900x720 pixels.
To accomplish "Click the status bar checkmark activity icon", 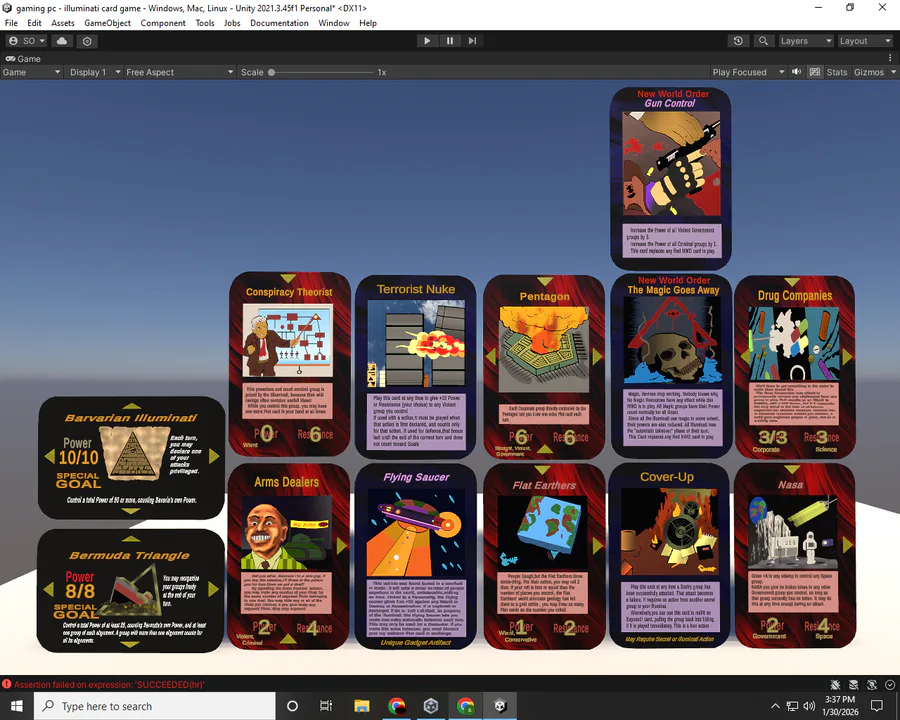I will (x=890, y=684).
